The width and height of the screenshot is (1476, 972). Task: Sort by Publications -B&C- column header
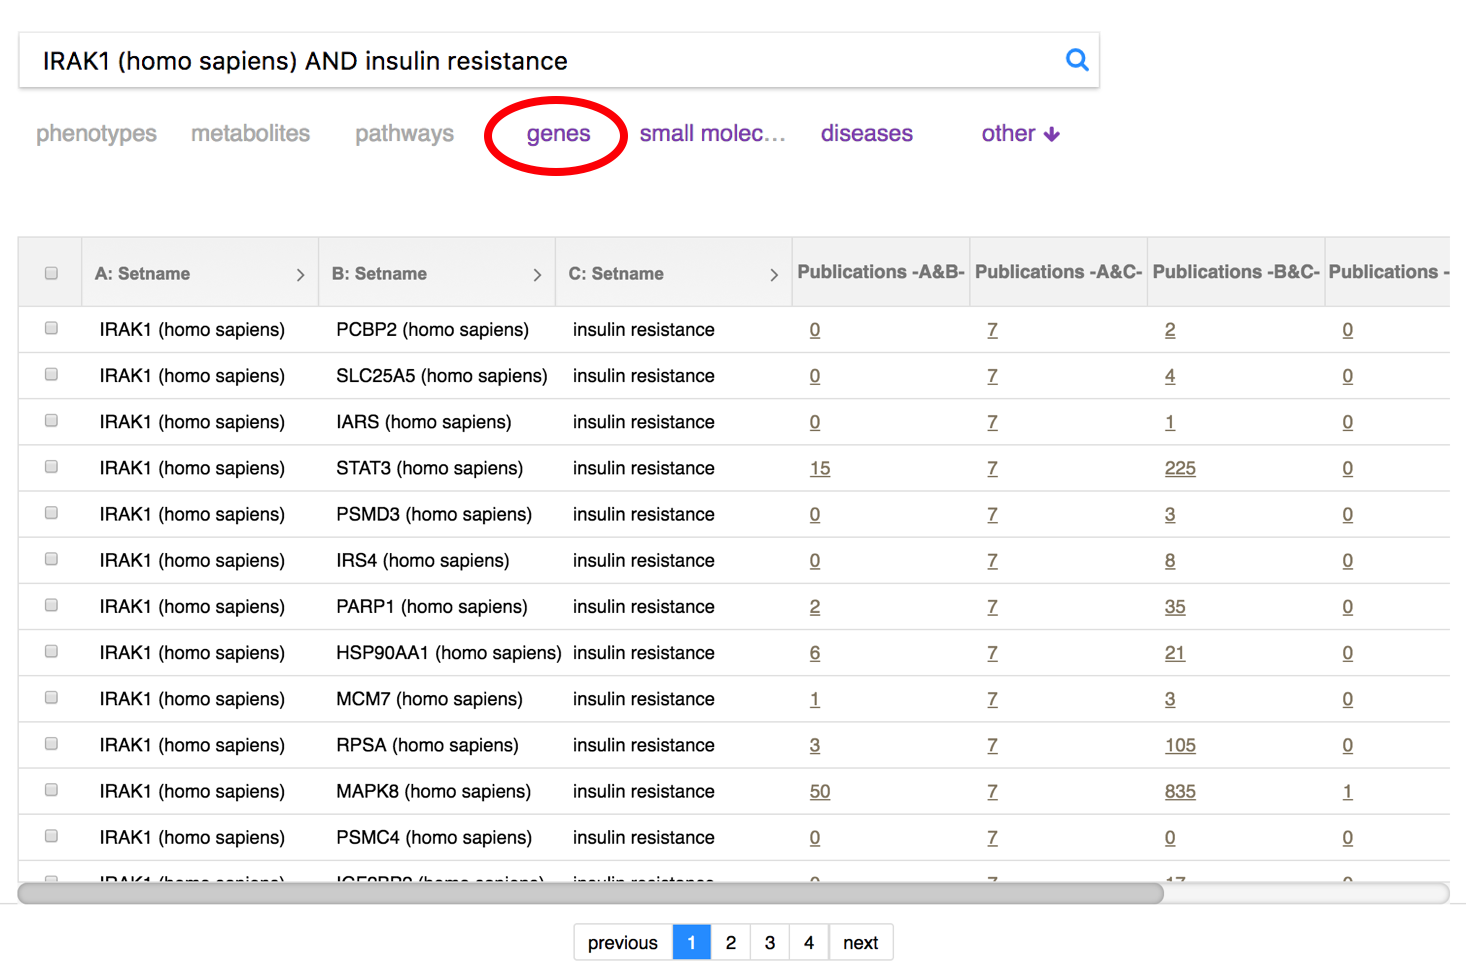pyautogui.click(x=1236, y=272)
